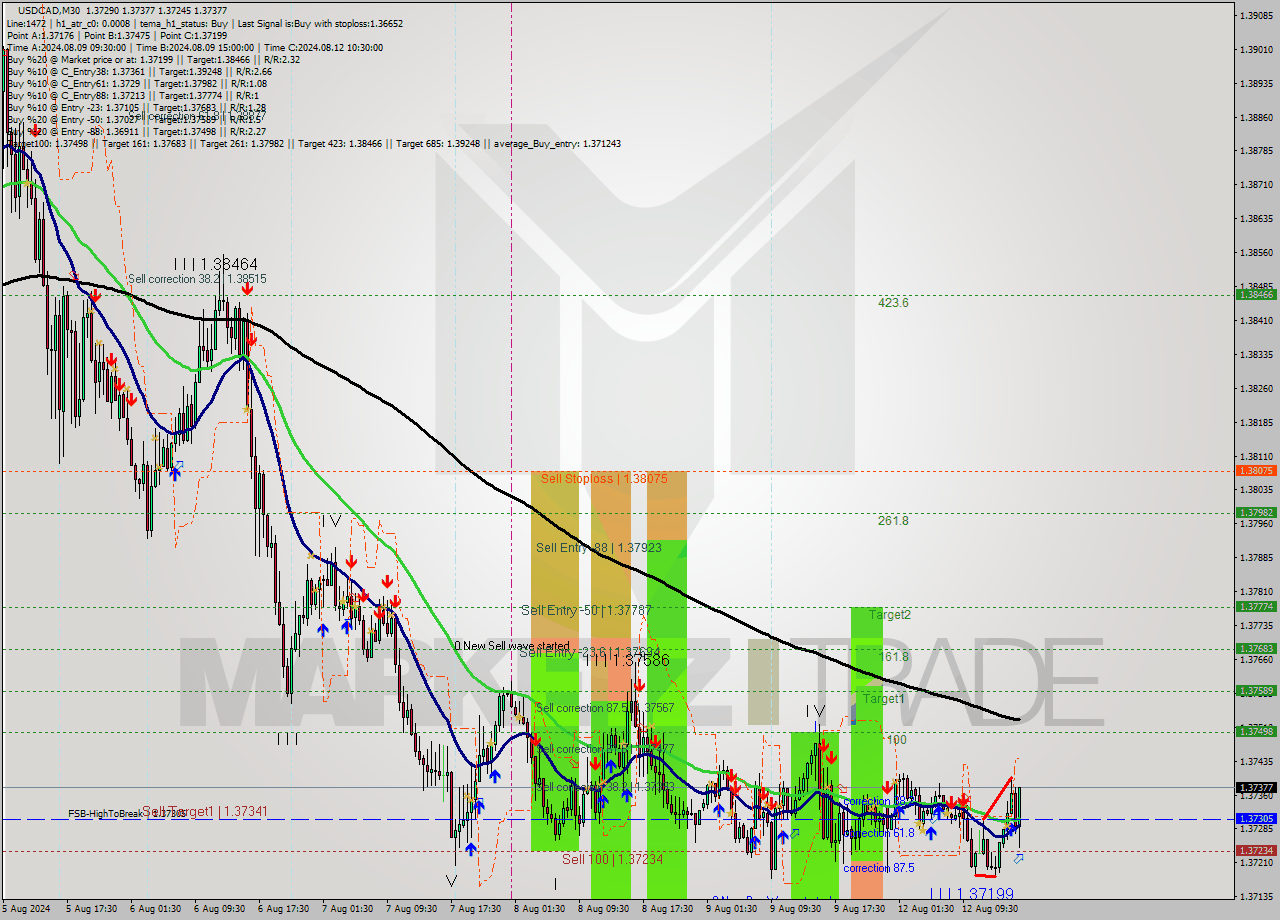Click the 1.37135 price axis value

(x=1256, y=896)
